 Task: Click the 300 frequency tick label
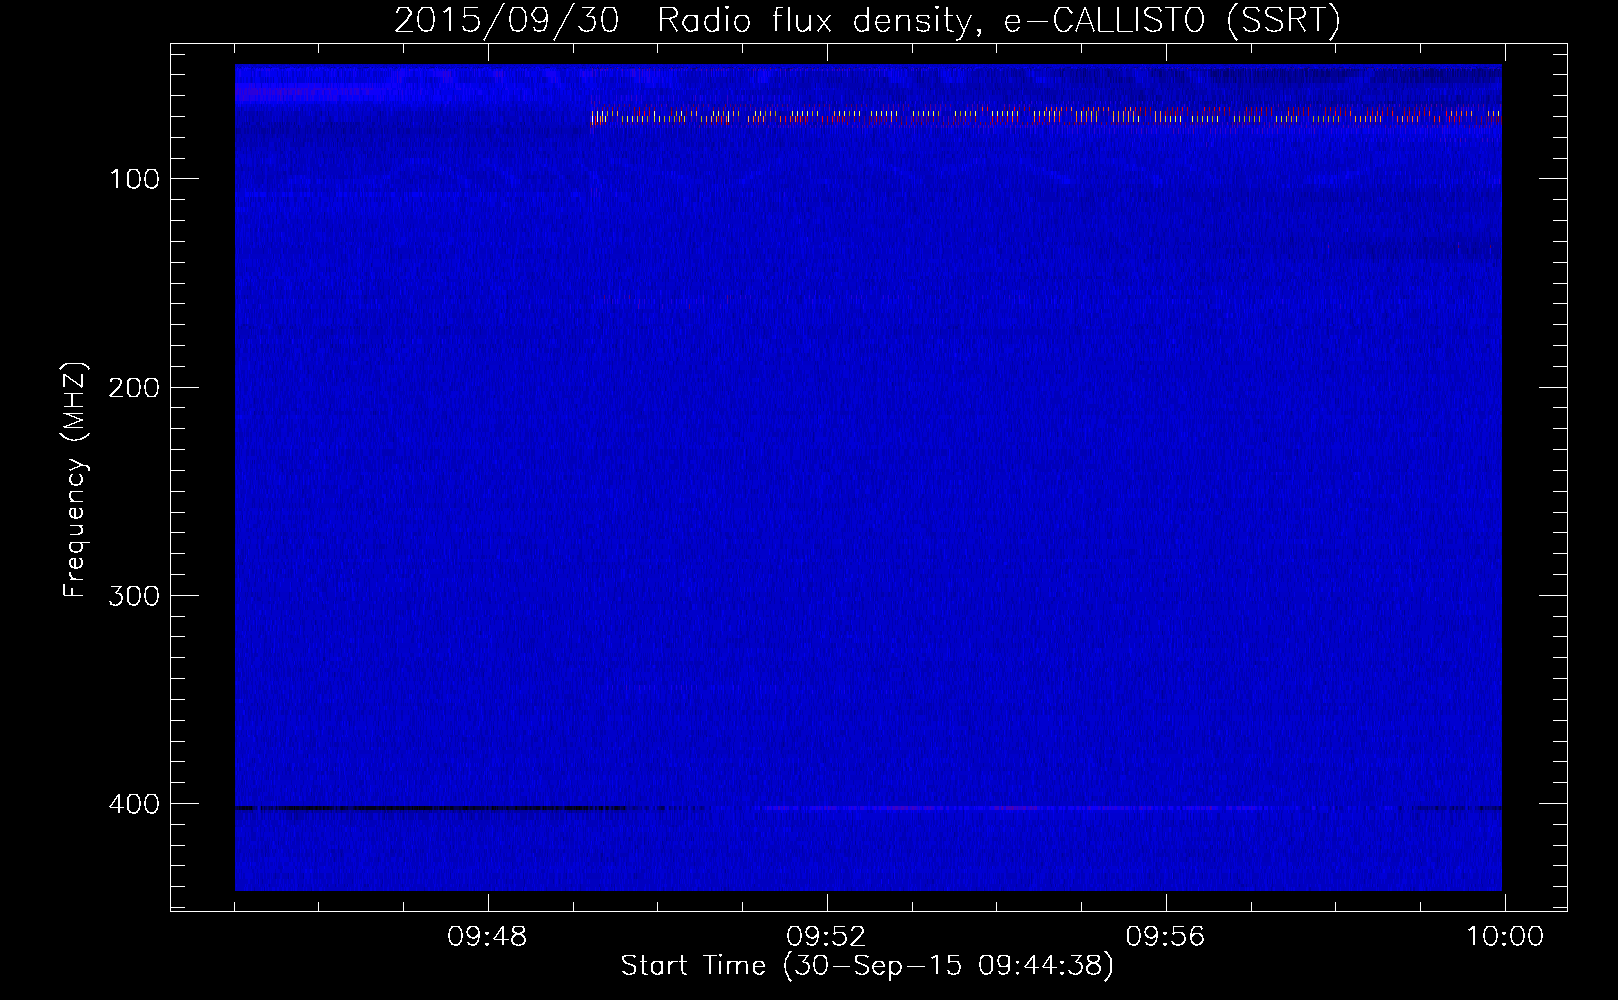point(134,596)
